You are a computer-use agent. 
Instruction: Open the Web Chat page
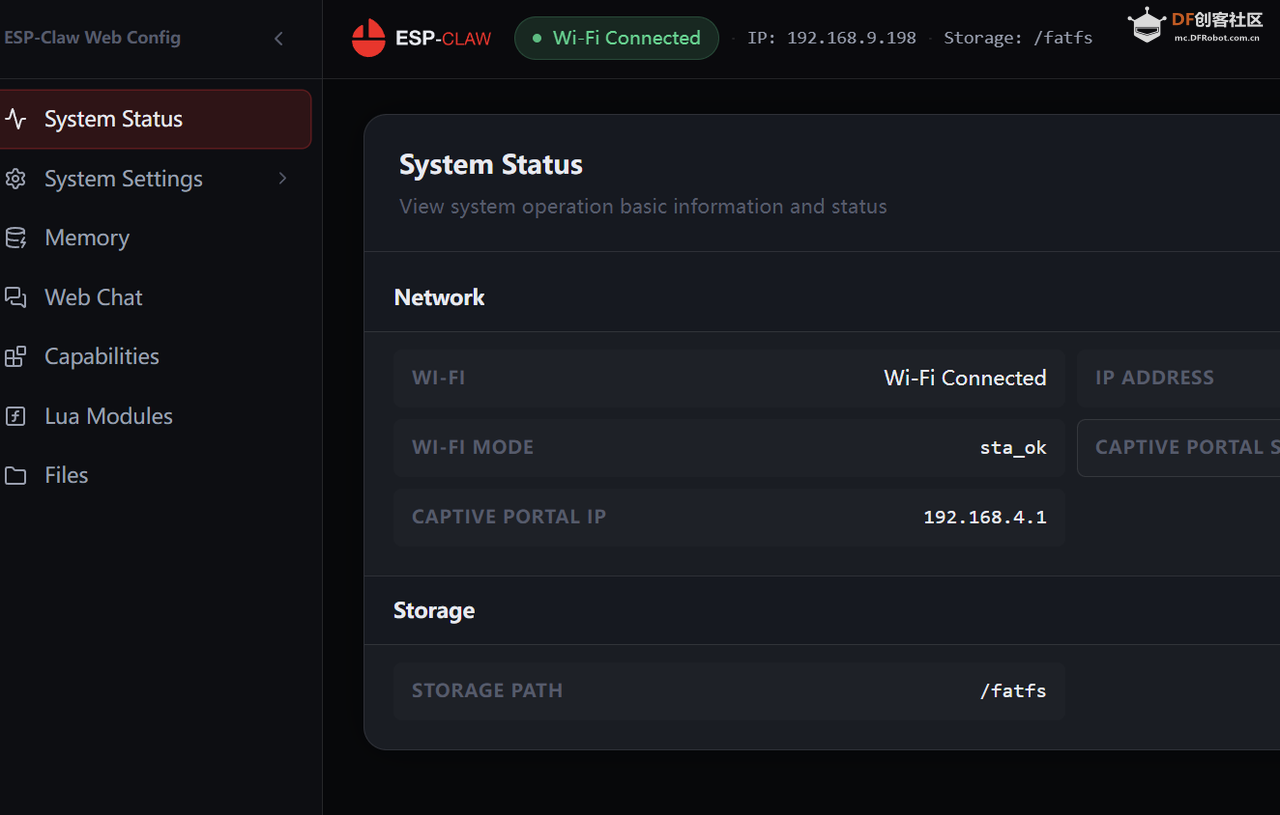tap(155, 297)
